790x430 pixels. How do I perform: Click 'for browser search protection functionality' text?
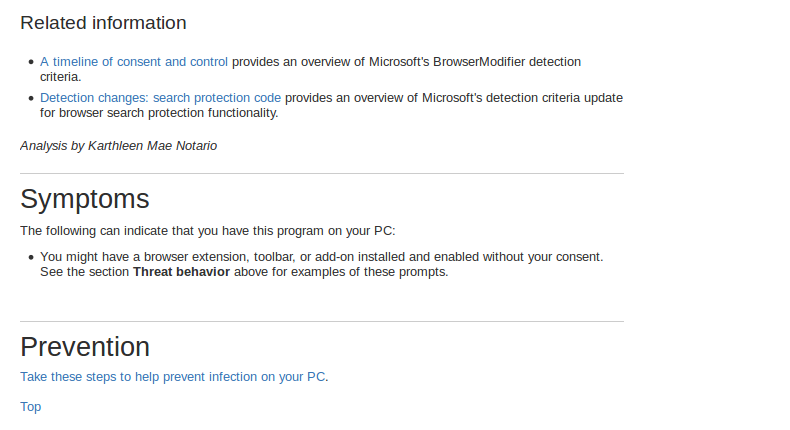[x=159, y=112]
